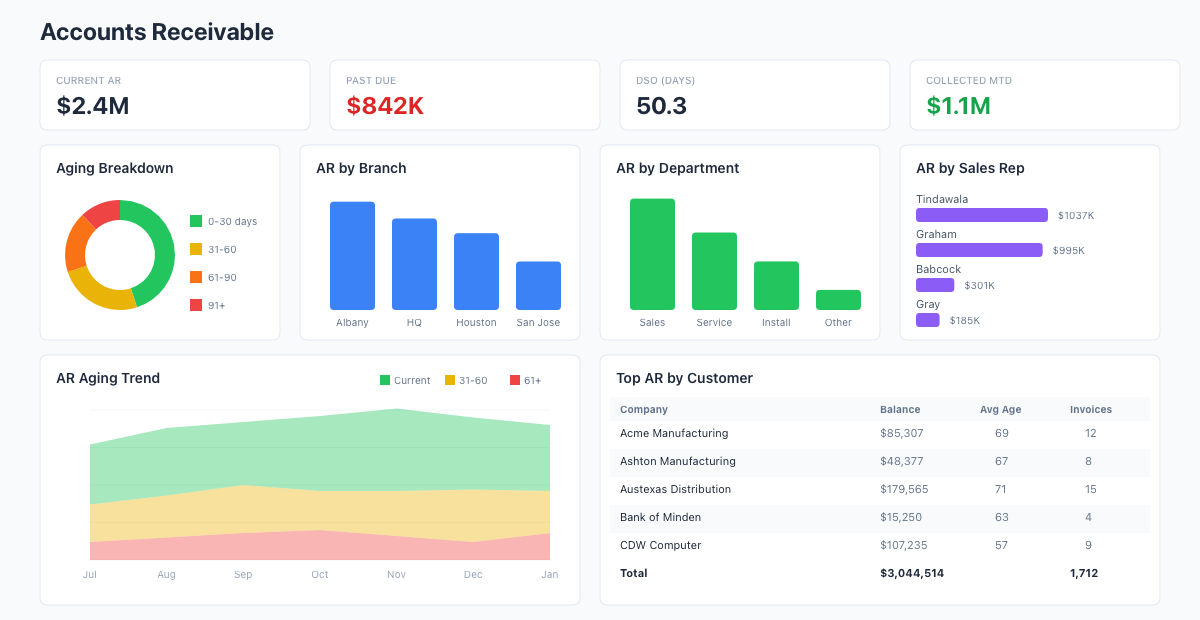Select the CDW Computer customer row
Image resolution: width=1200 pixels, height=620 pixels.
(x=660, y=545)
